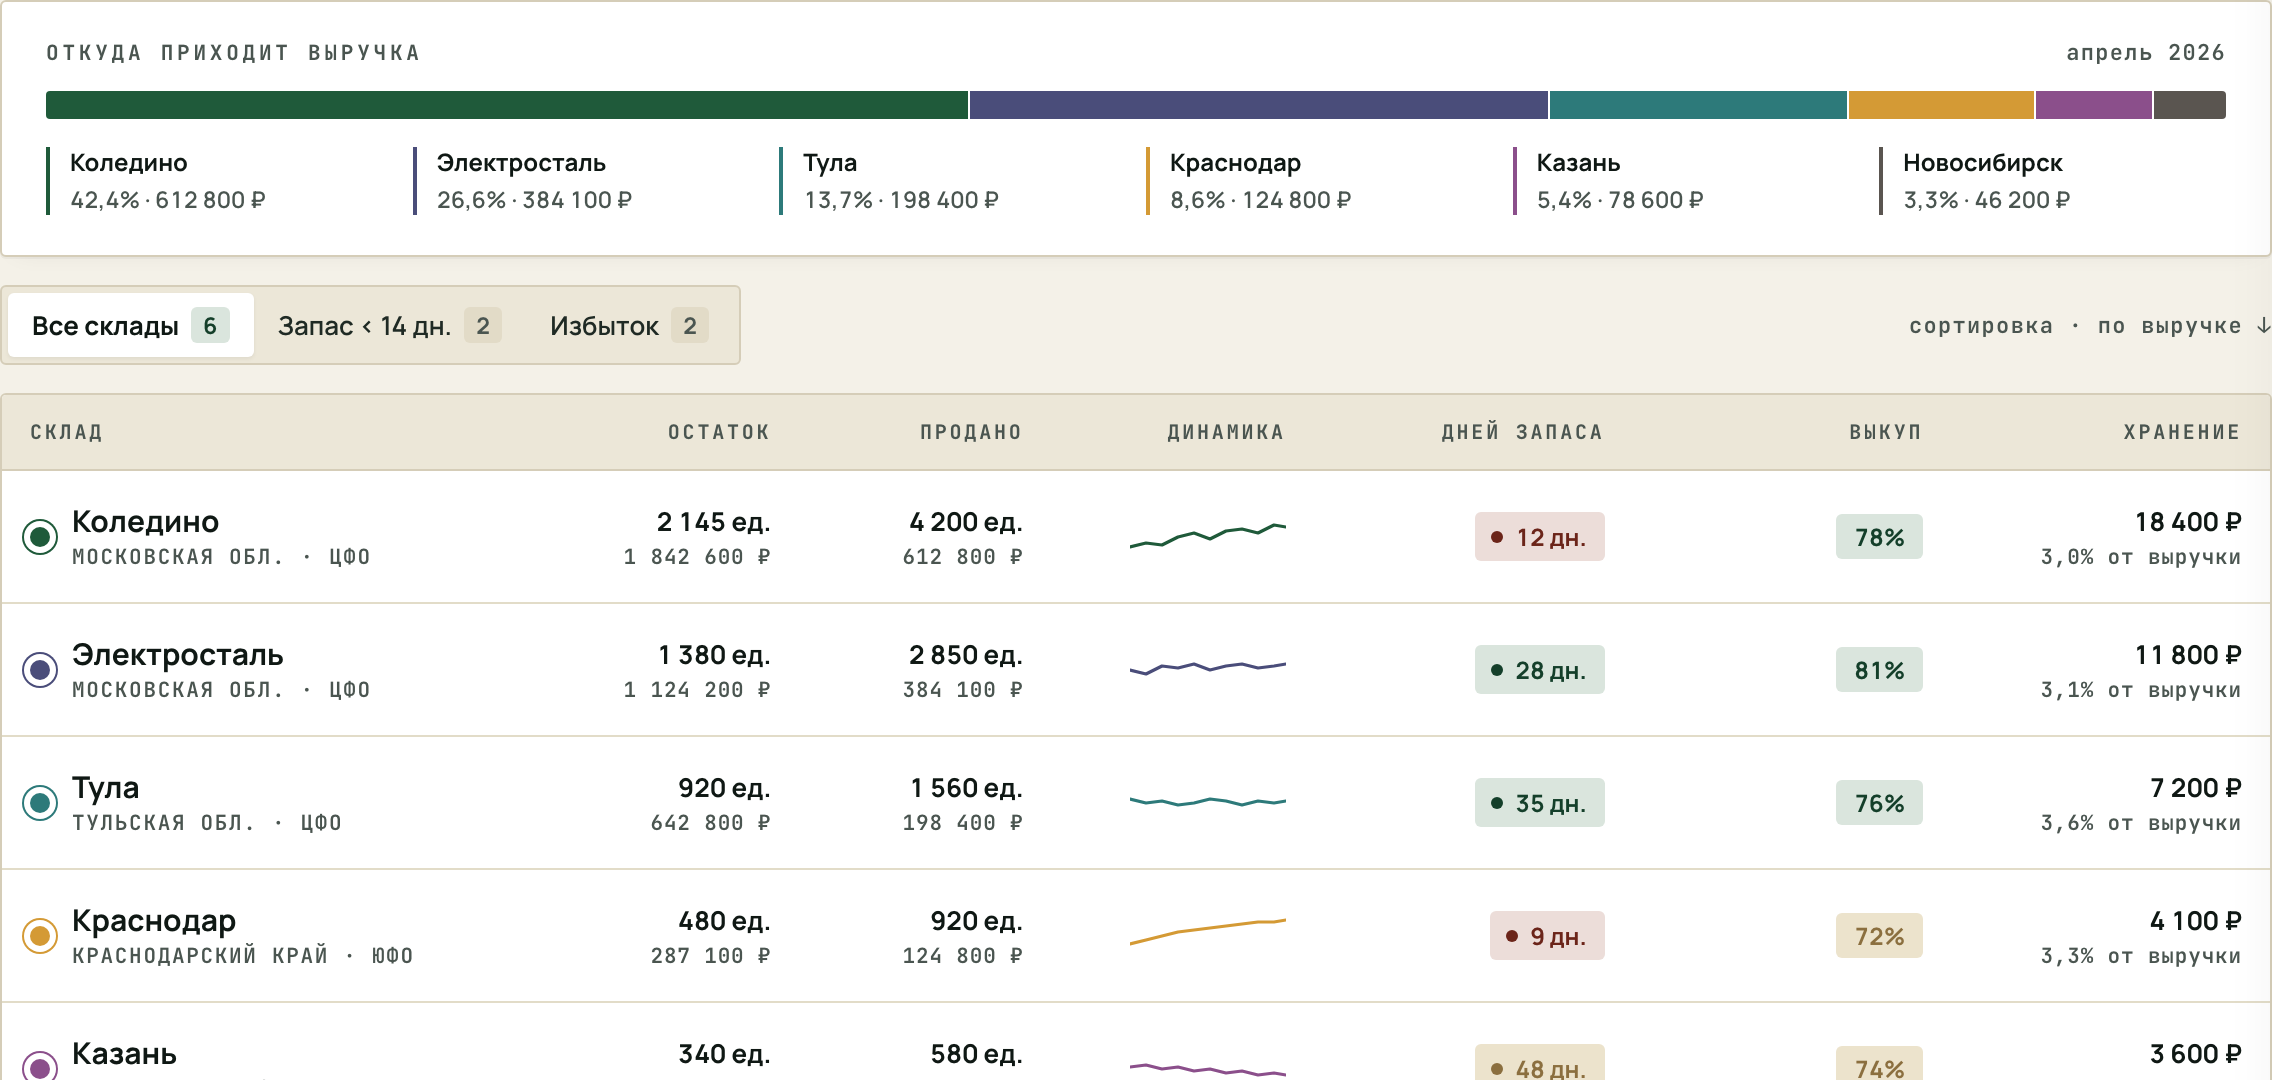Select the Казань warehouse color dot
The image size is (2272, 1080).
pyautogui.click(x=40, y=1066)
